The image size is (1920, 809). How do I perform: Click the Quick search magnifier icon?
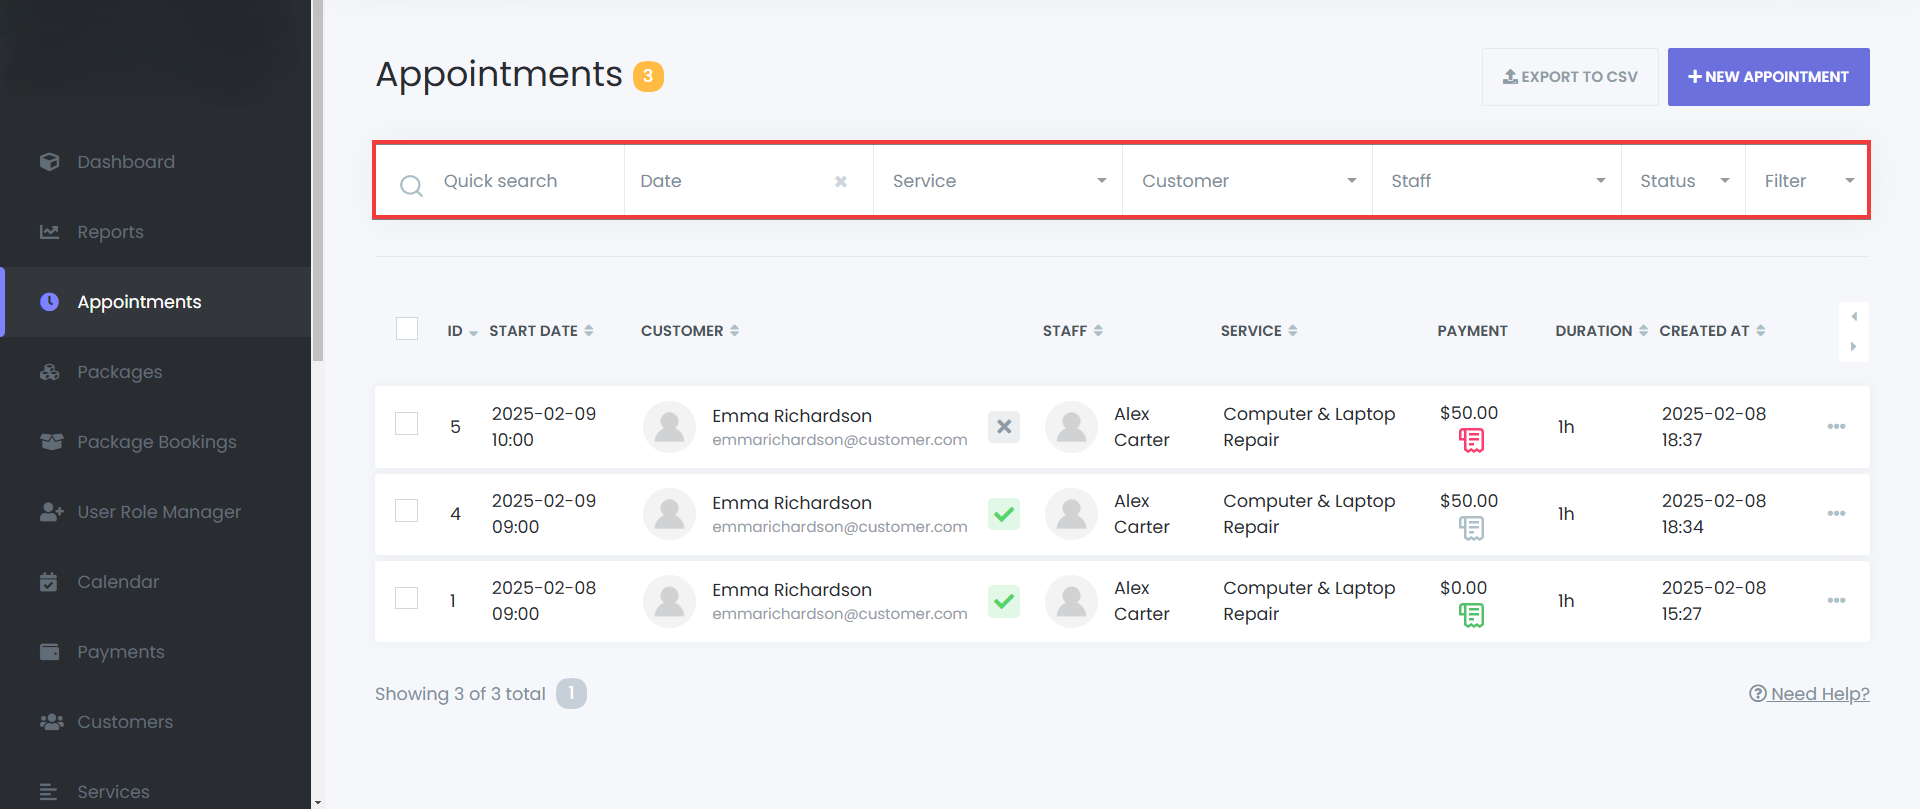[411, 185]
